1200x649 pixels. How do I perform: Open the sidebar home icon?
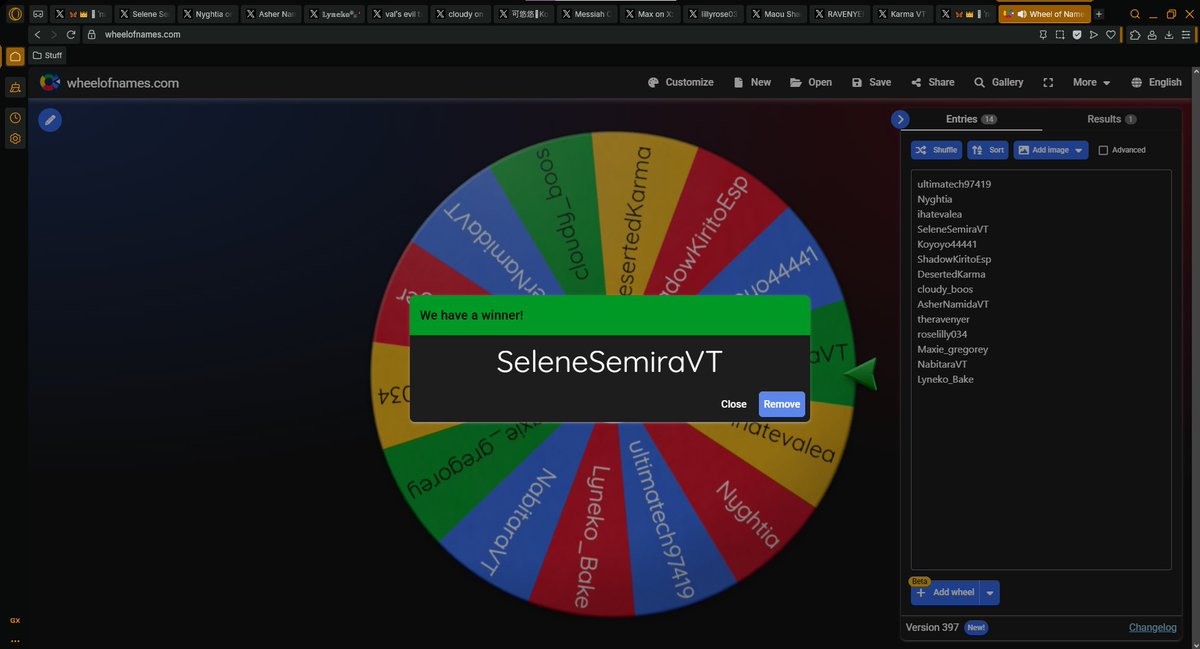tap(15, 56)
